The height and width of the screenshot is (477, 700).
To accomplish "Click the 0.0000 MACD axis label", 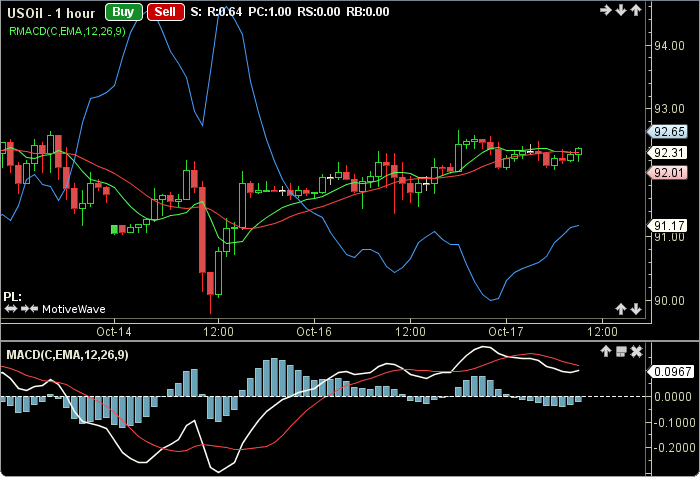I will pyautogui.click(x=673, y=397).
